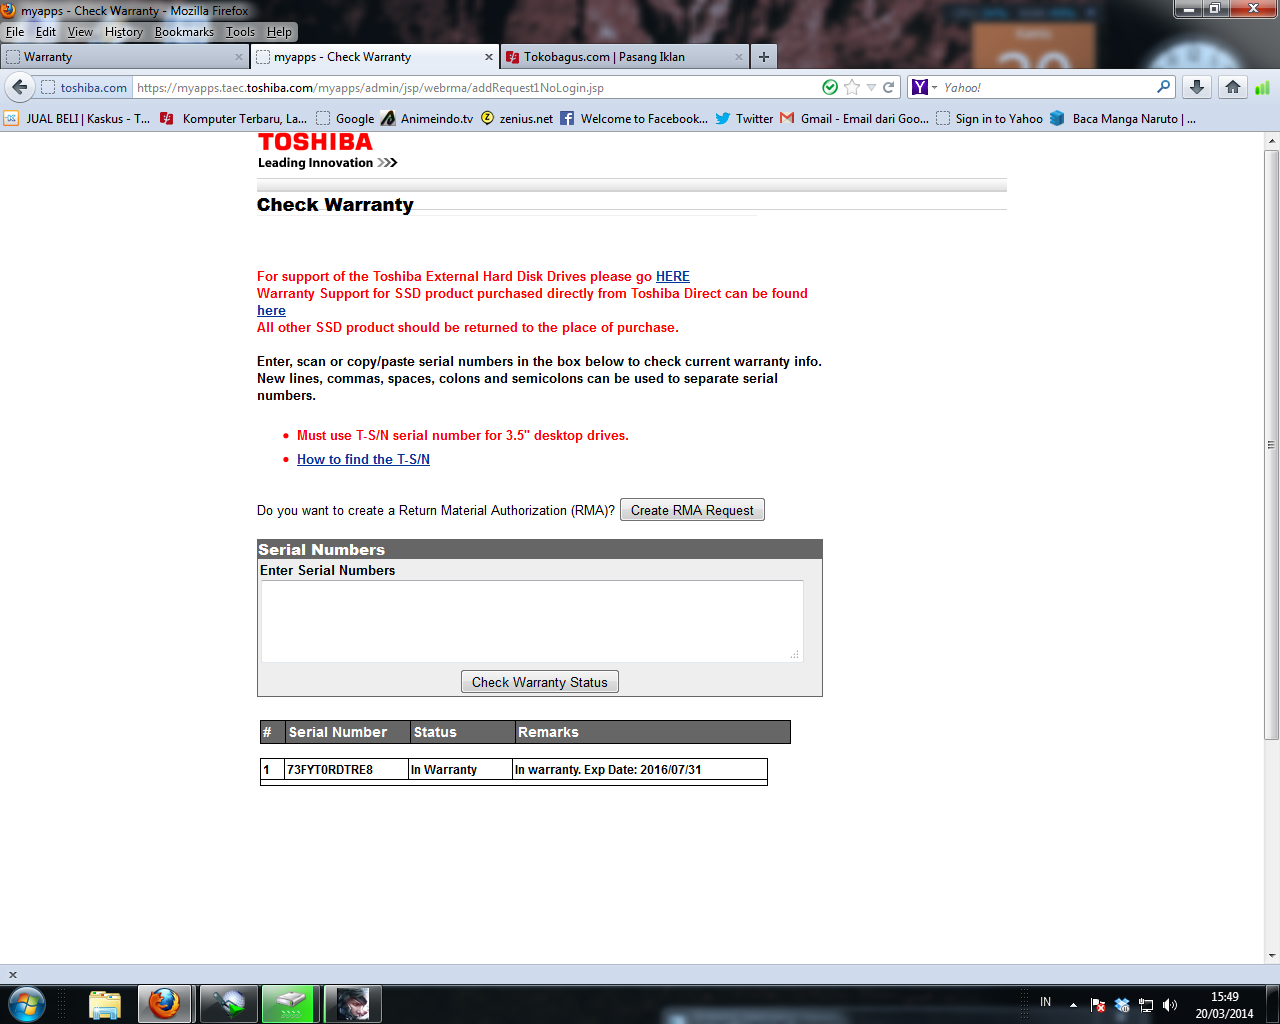Viewport: 1280px width, 1024px height.
Task: Open the game character taskbar icon
Action: (x=352, y=1004)
